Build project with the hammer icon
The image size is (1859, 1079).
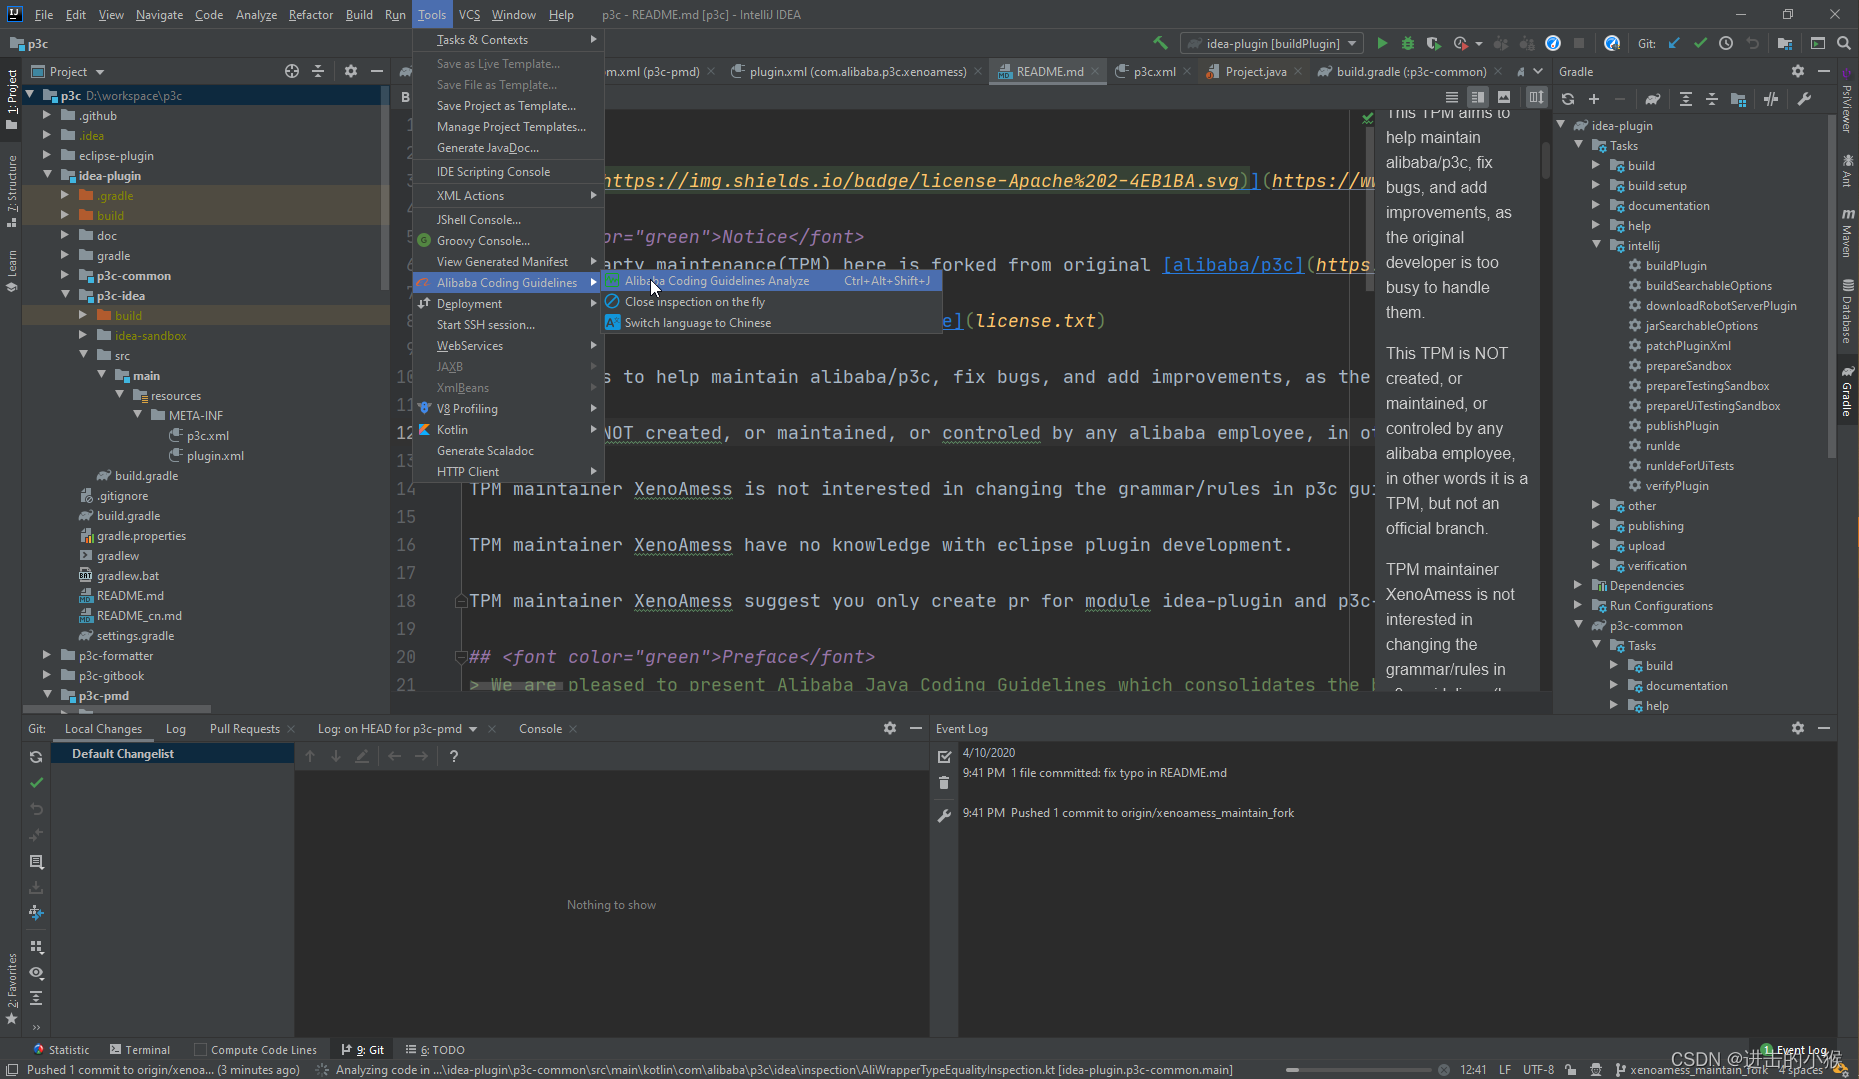pyautogui.click(x=1160, y=43)
